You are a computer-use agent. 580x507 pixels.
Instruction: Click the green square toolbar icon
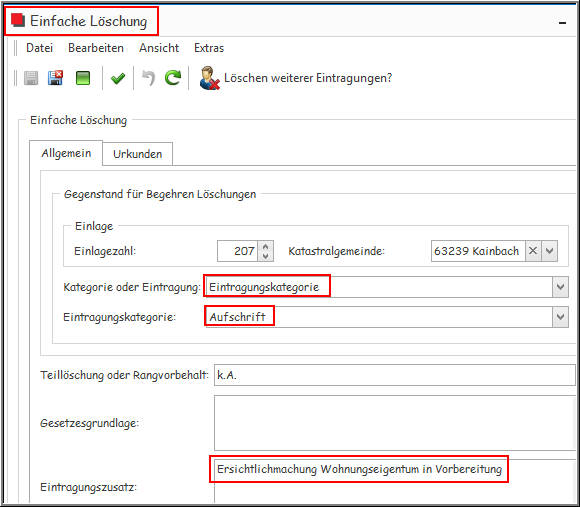coord(83,78)
